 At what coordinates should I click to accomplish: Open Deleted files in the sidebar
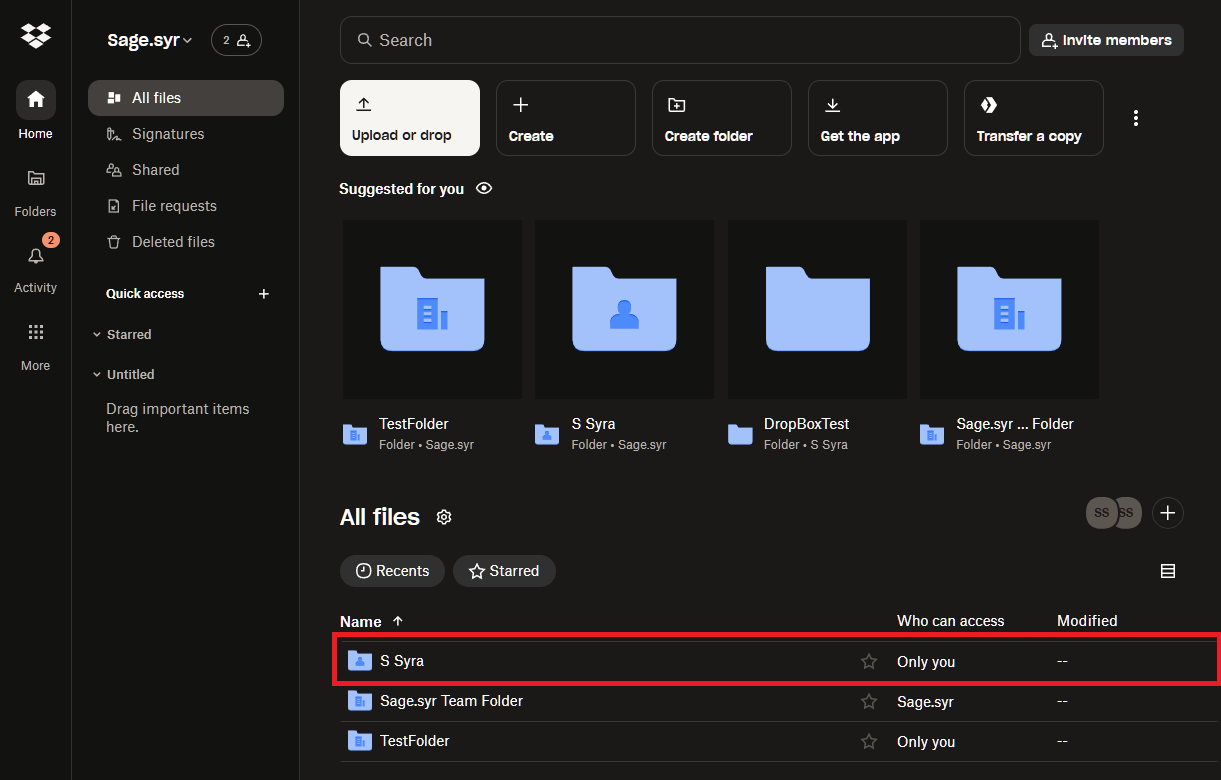tap(186, 242)
